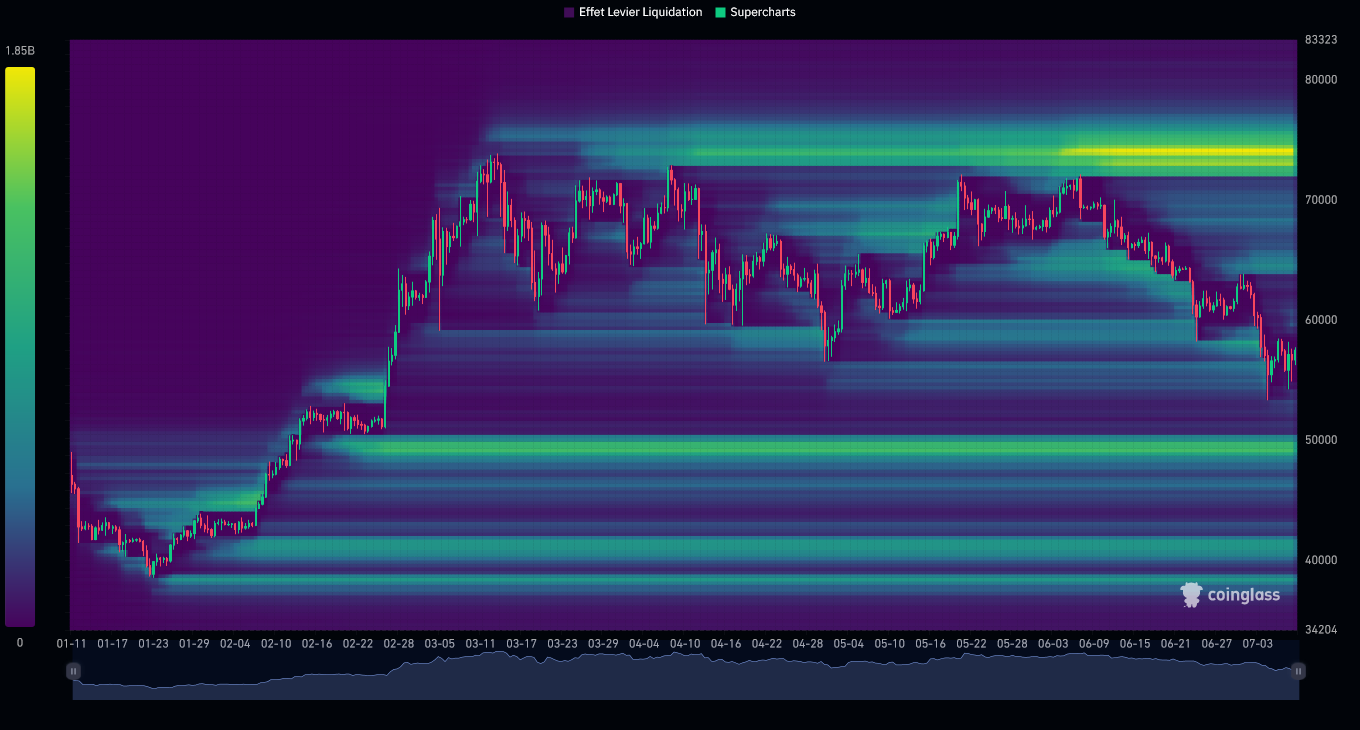Click the 01-29 date label
This screenshot has width=1360, height=730.
click(x=194, y=644)
